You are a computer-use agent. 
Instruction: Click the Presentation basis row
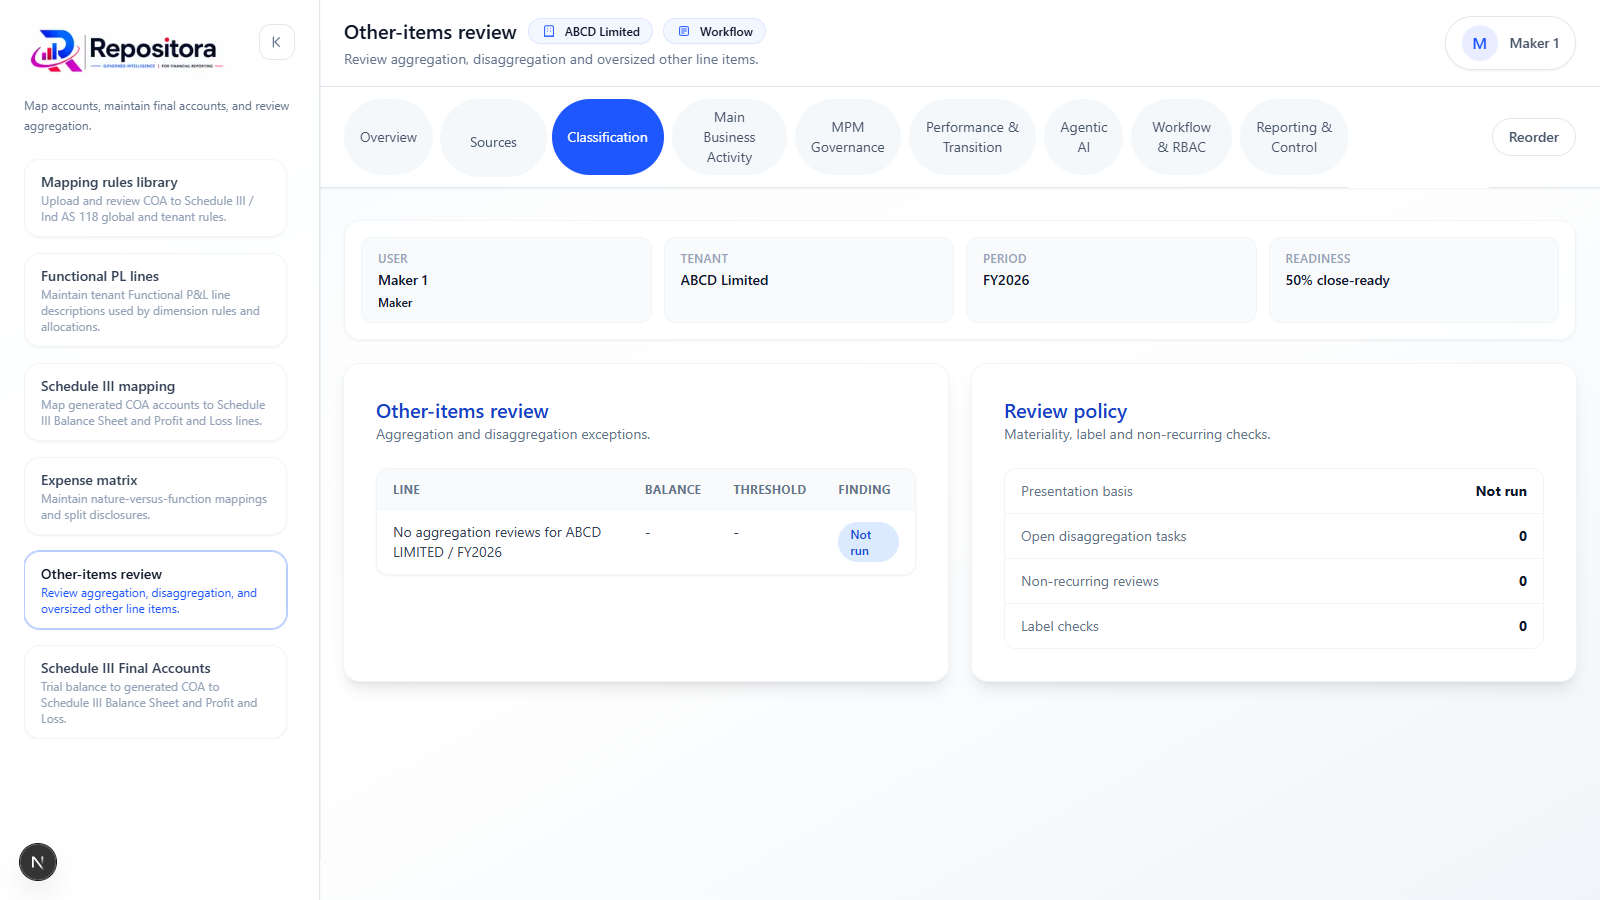(1274, 491)
